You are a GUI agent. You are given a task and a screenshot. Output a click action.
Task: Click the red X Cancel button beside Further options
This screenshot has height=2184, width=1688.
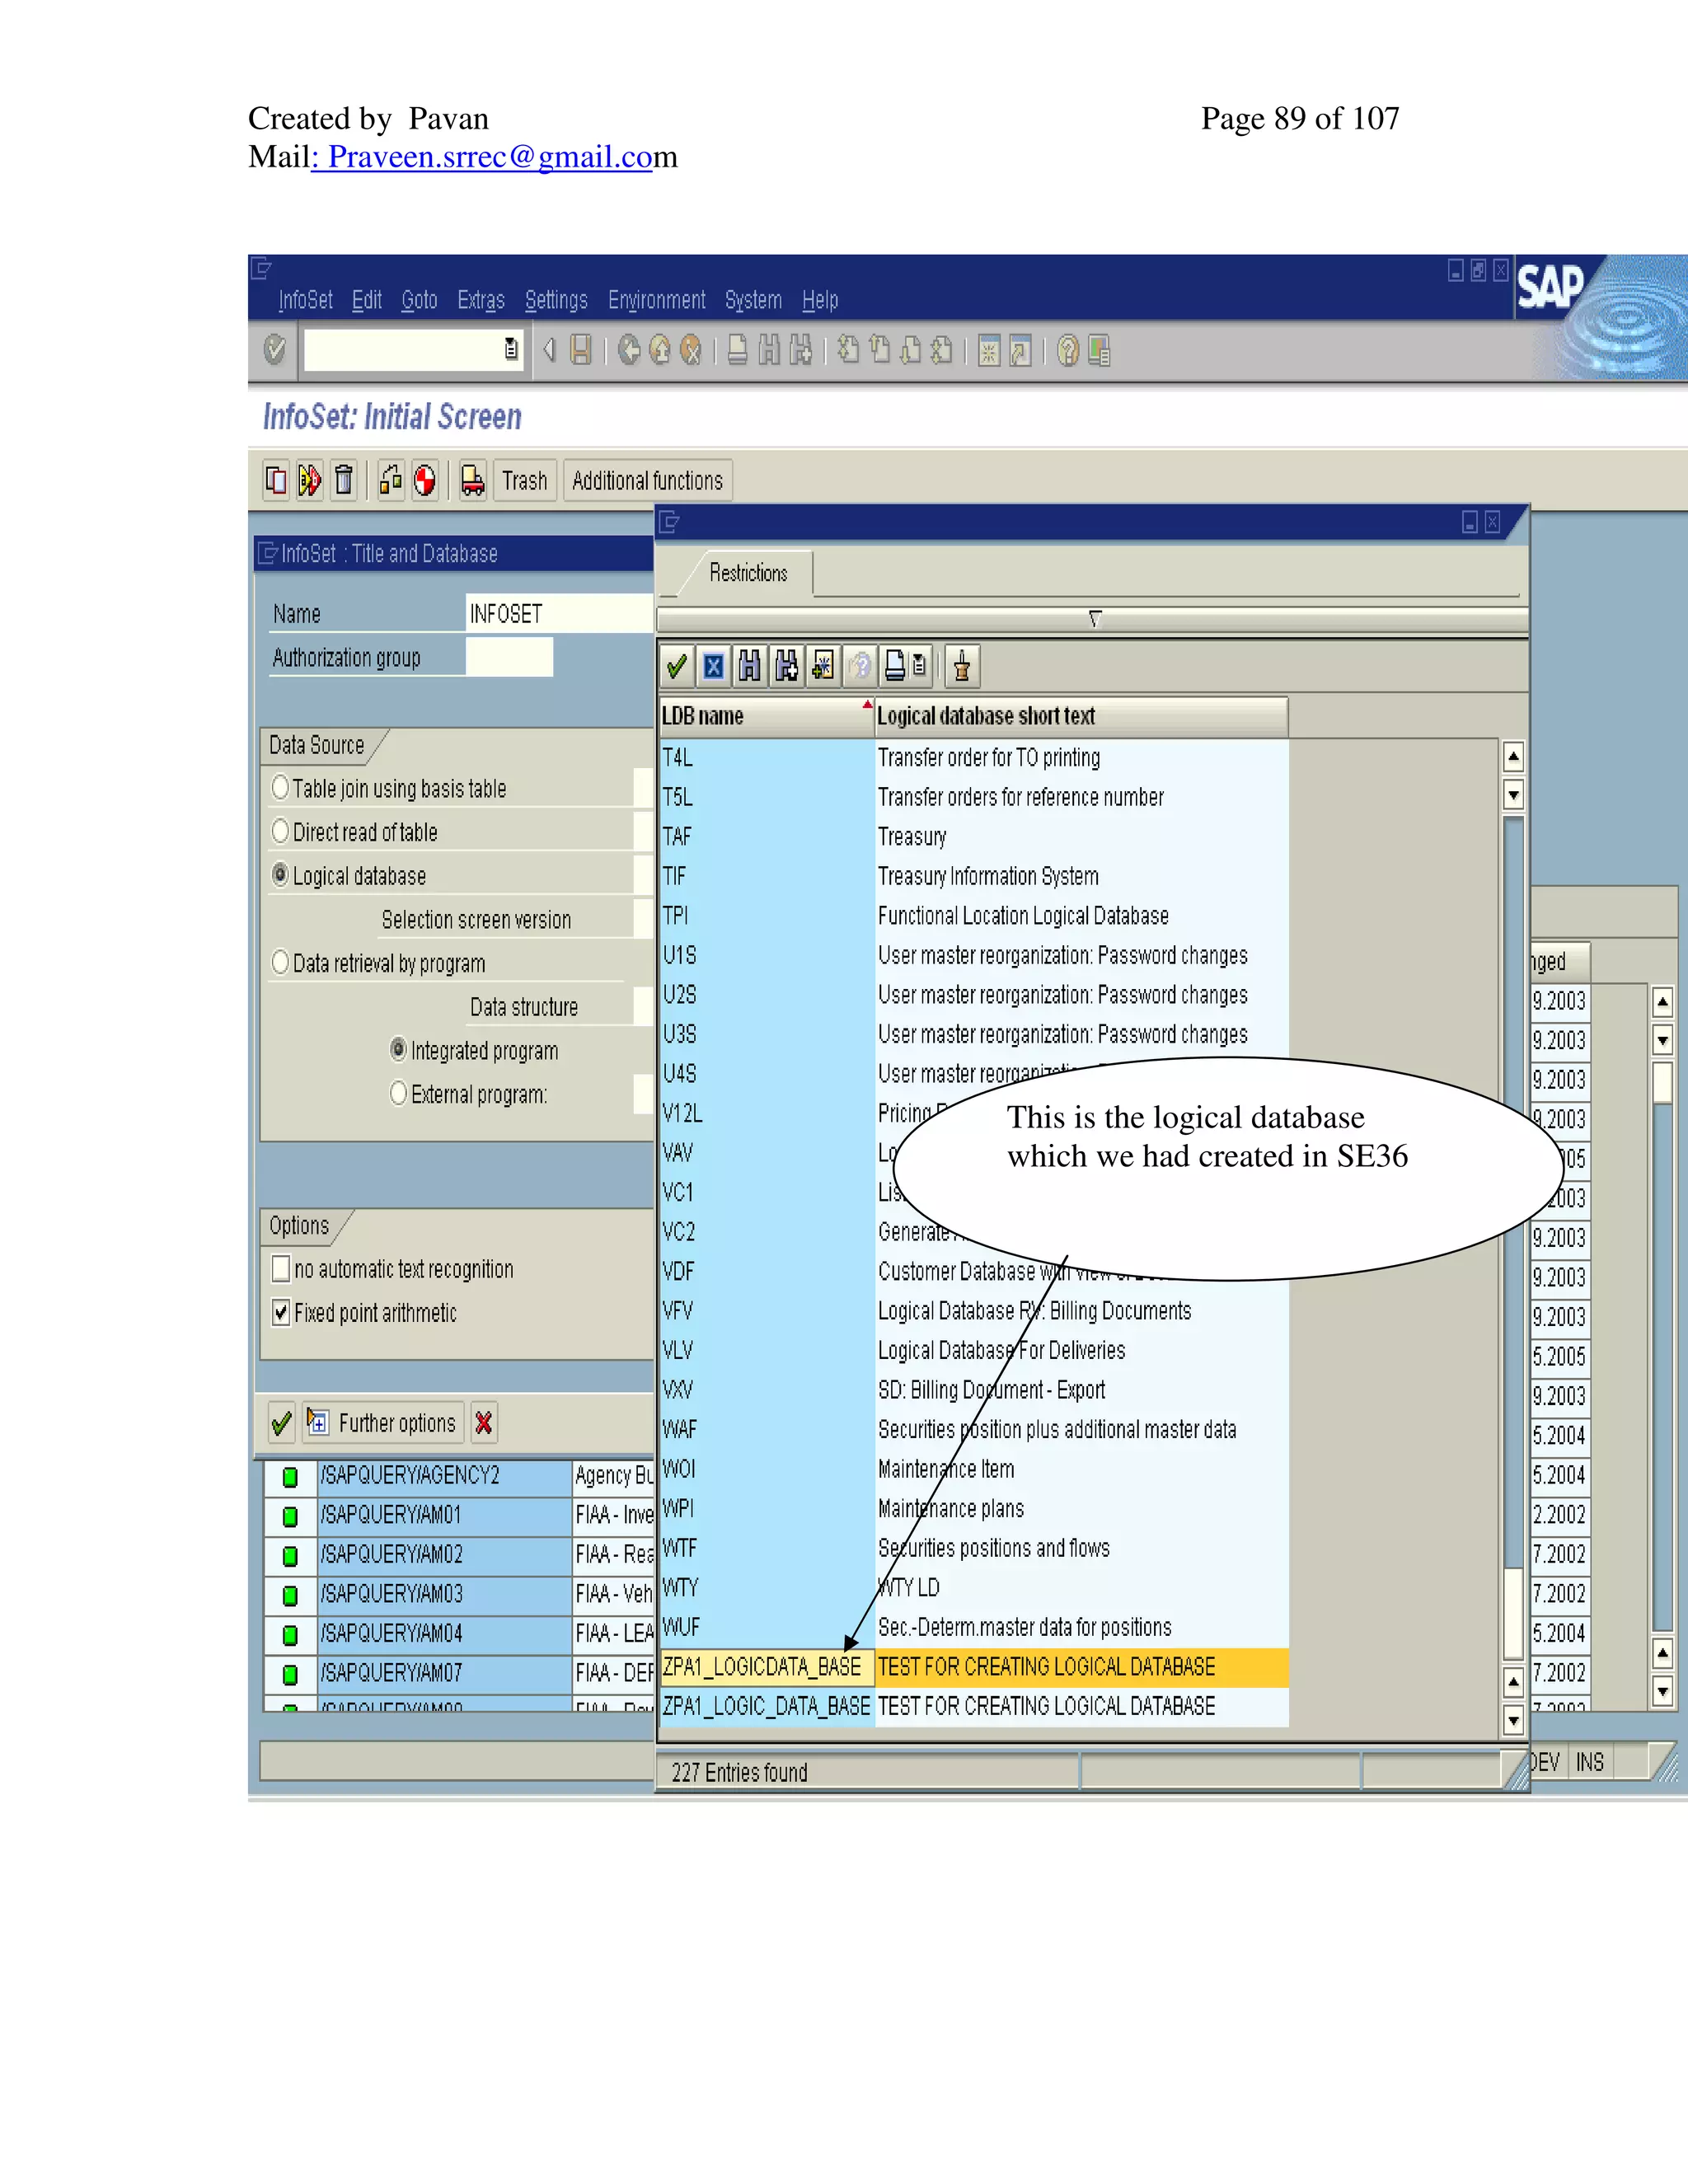point(484,1423)
